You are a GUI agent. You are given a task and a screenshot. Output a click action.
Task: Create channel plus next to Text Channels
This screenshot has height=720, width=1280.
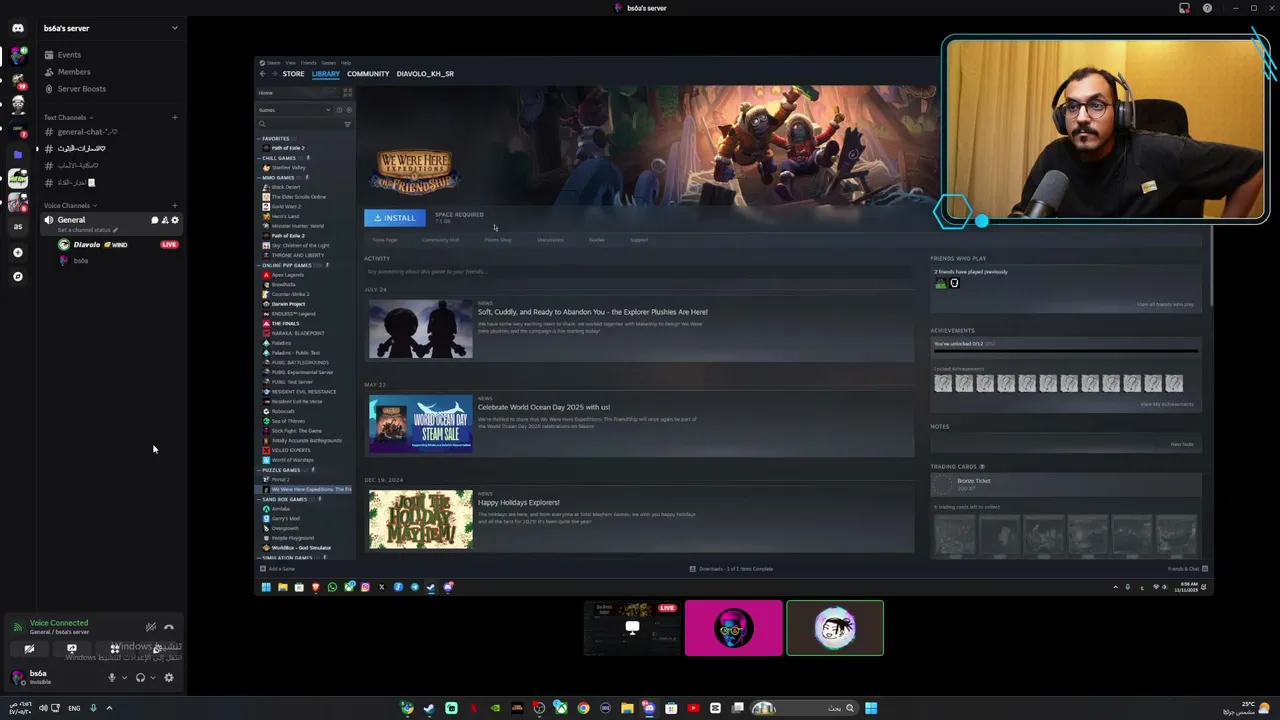(175, 118)
